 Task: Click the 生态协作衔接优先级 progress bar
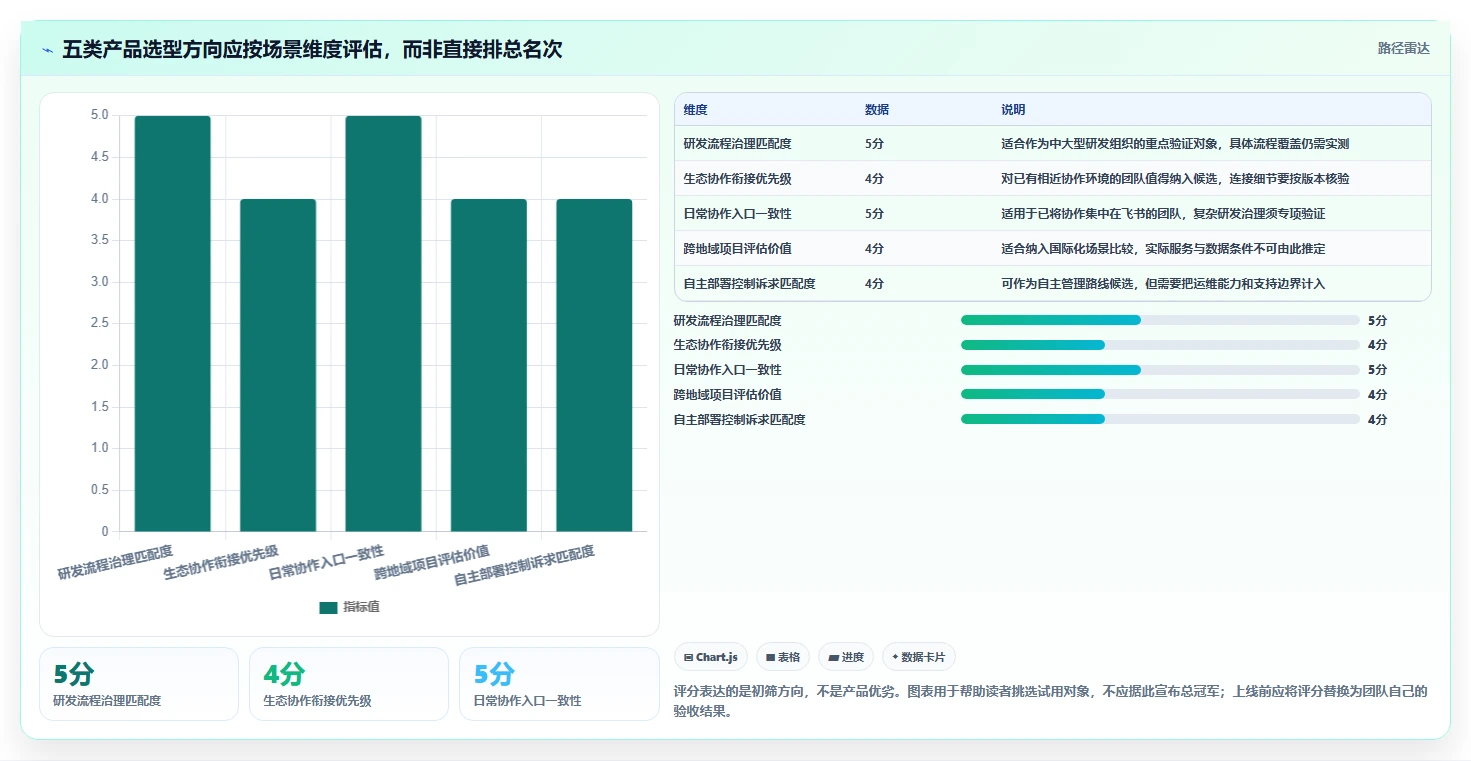1160,345
